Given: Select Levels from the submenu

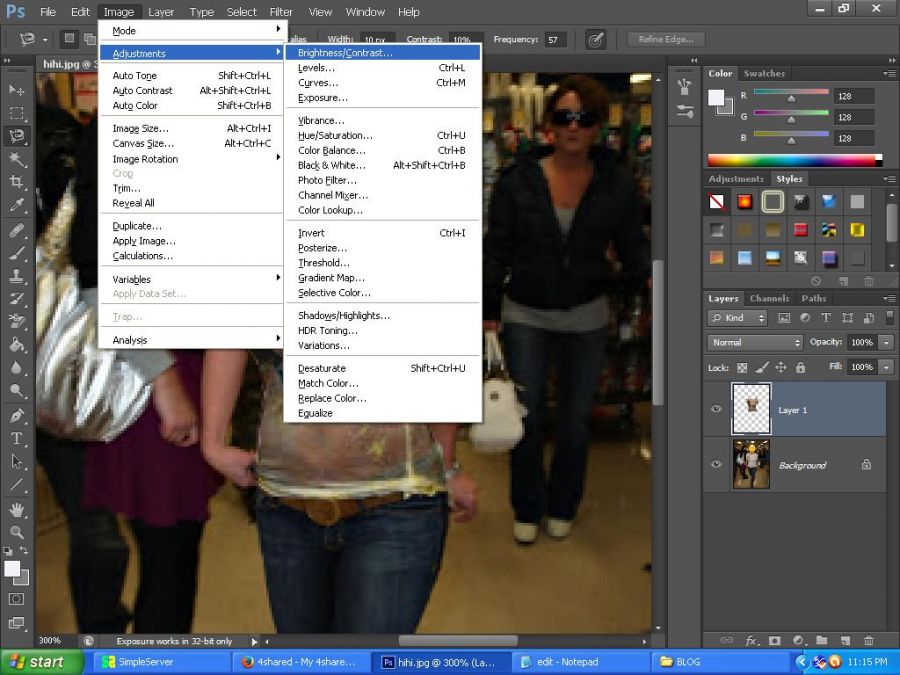Looking at the screenshot, I should point(383,68).
